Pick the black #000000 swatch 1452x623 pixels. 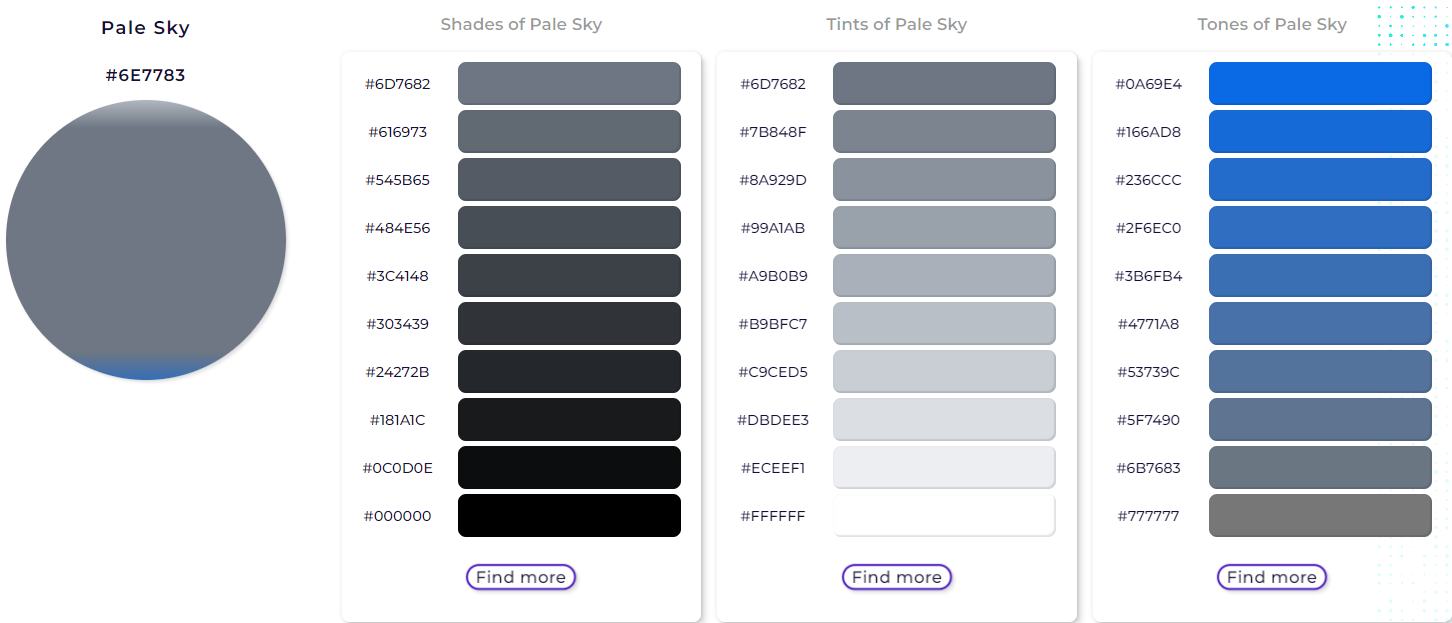pos(569,515)
